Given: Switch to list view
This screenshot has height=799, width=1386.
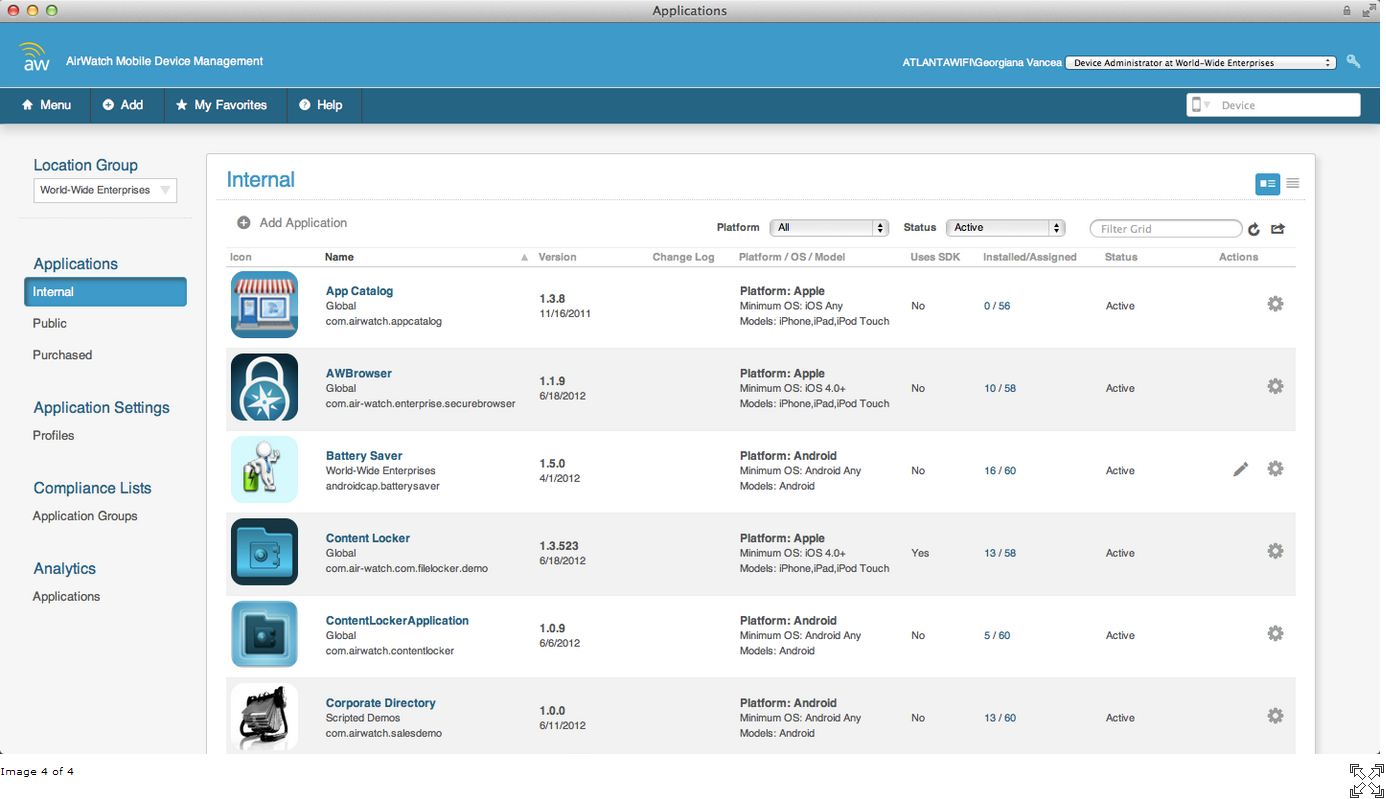Looking at the screenshot, I should click(x=1292, y=183).
